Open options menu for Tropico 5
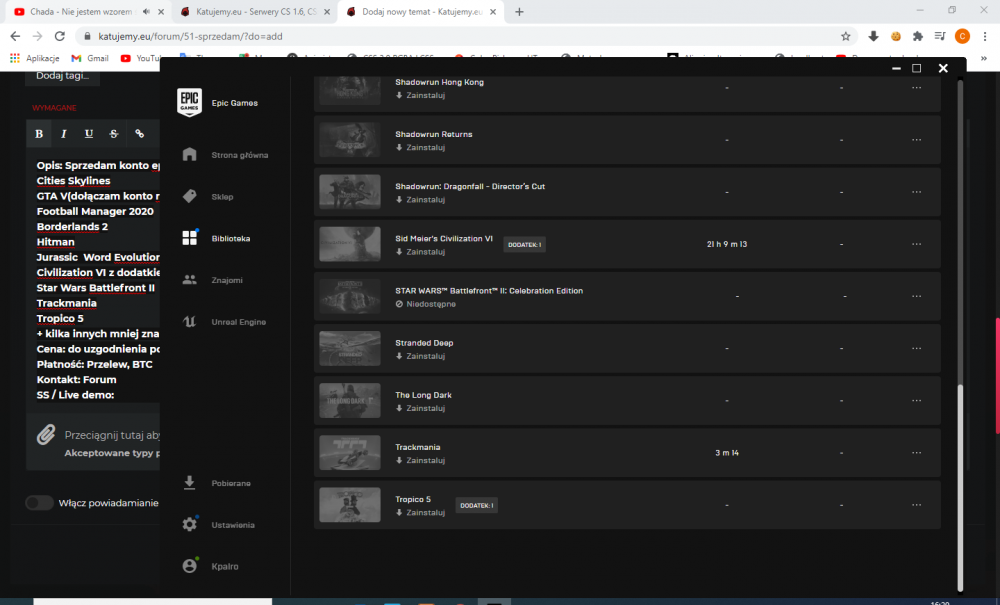Screen dimensions: 1000x605 916,505
